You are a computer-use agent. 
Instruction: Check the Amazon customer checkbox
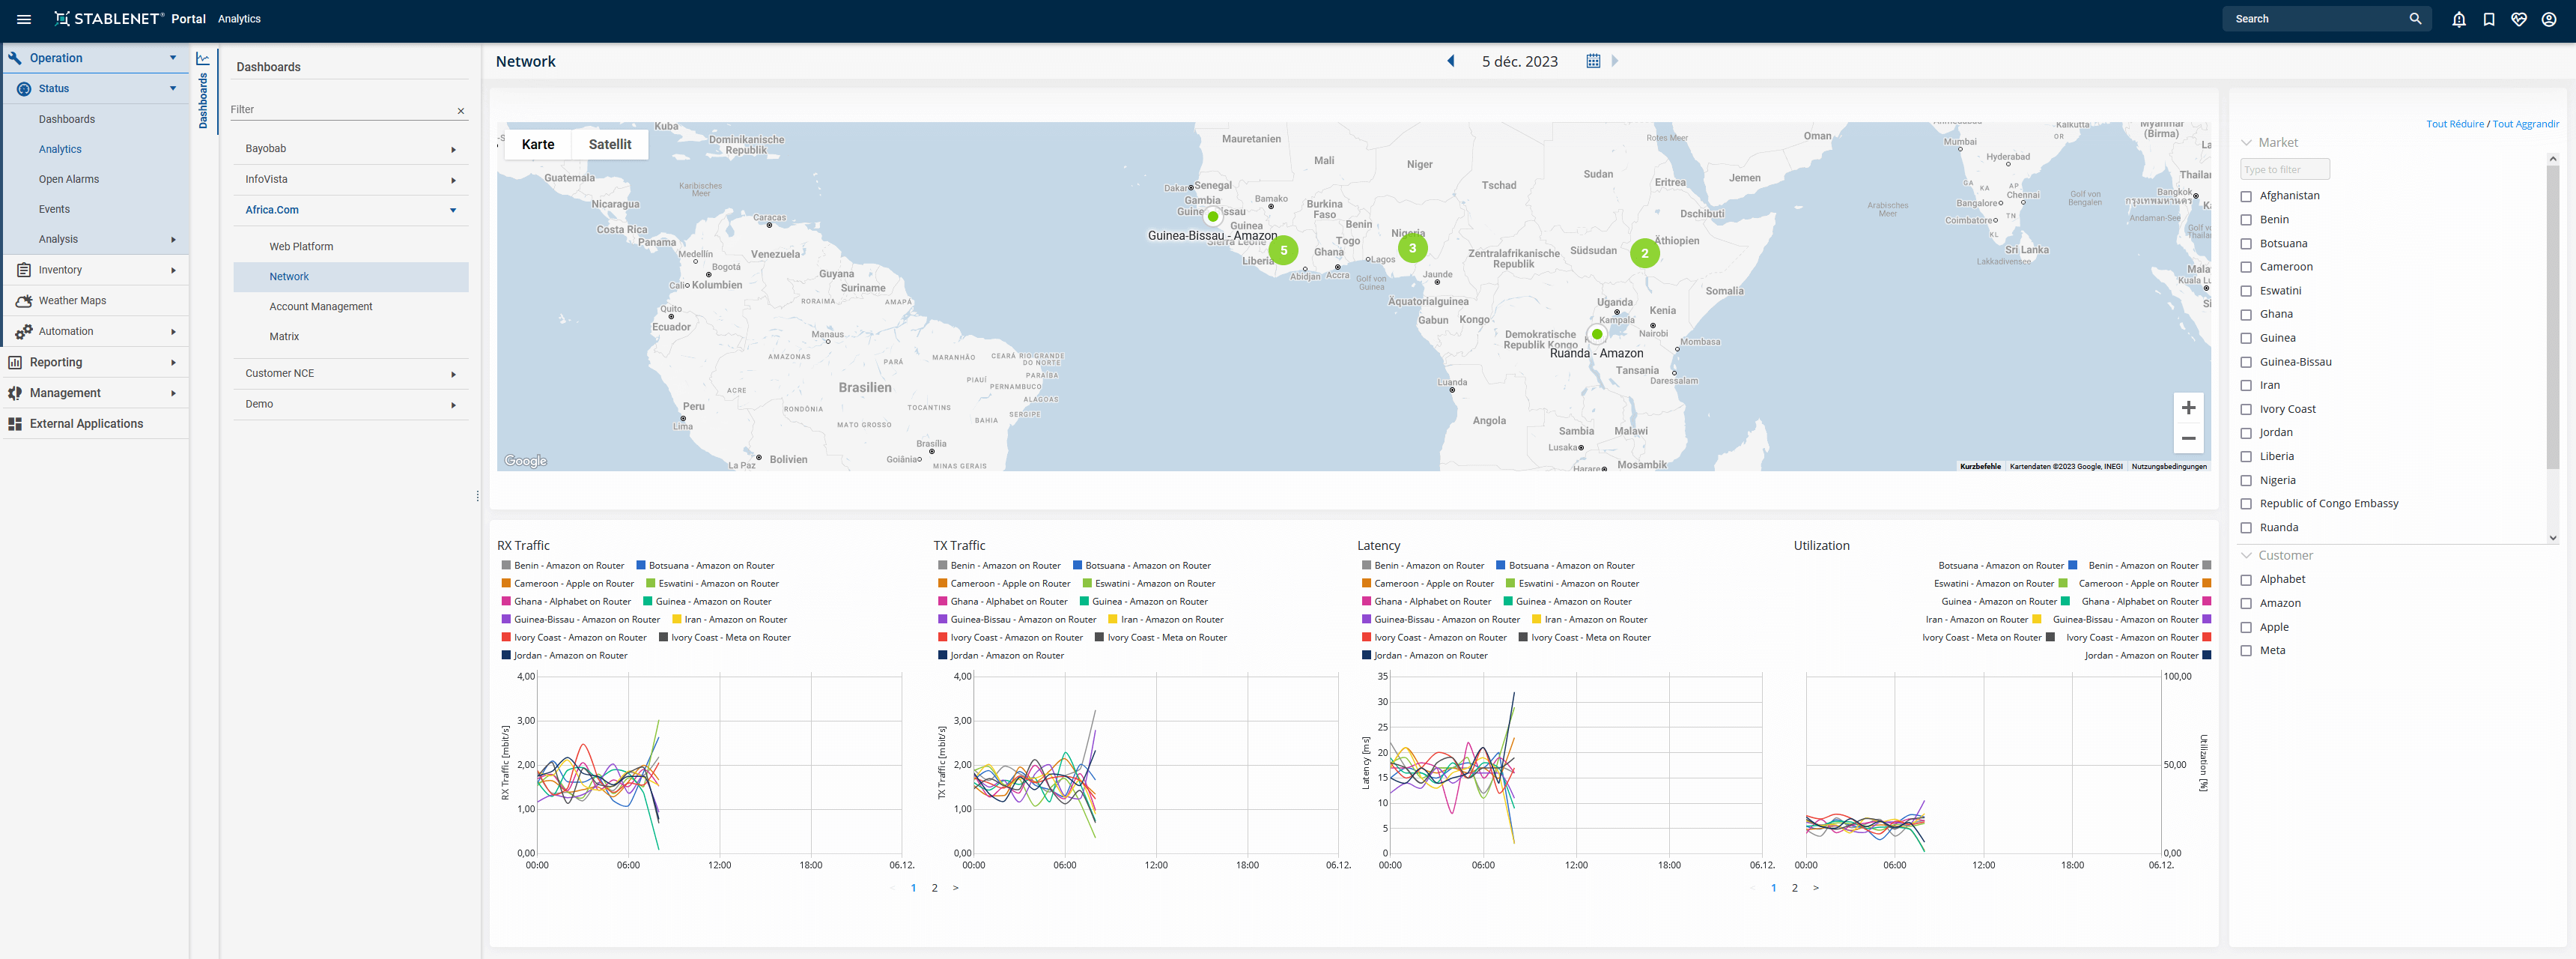tap(2246, 604)
